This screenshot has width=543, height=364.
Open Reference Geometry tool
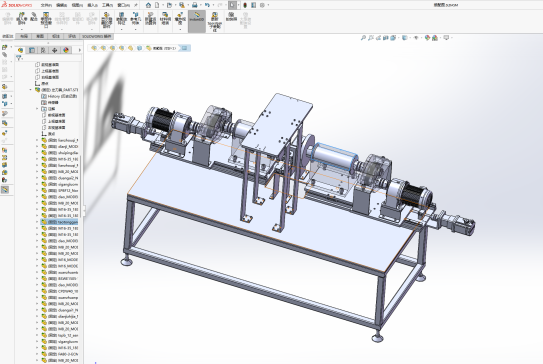click(135, 18)
